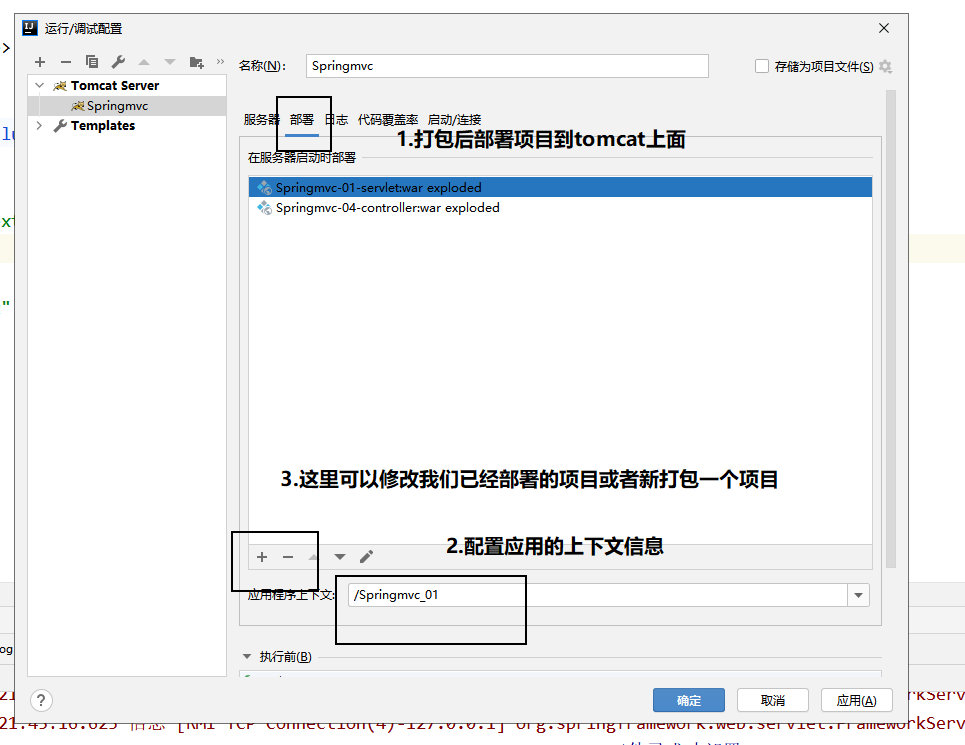Image resolution: width=965 pixels, height=745 pixels.
Task: Enable 存储为项目文件 checkbox
Action: pyautogui.click(x=762, y=66)
